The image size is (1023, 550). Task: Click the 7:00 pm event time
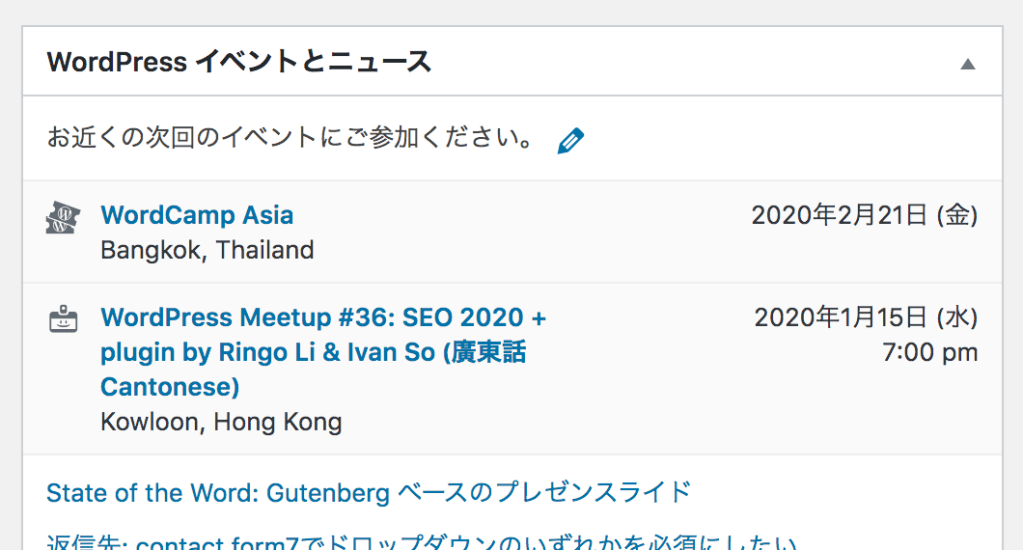(x=930, y=352)
